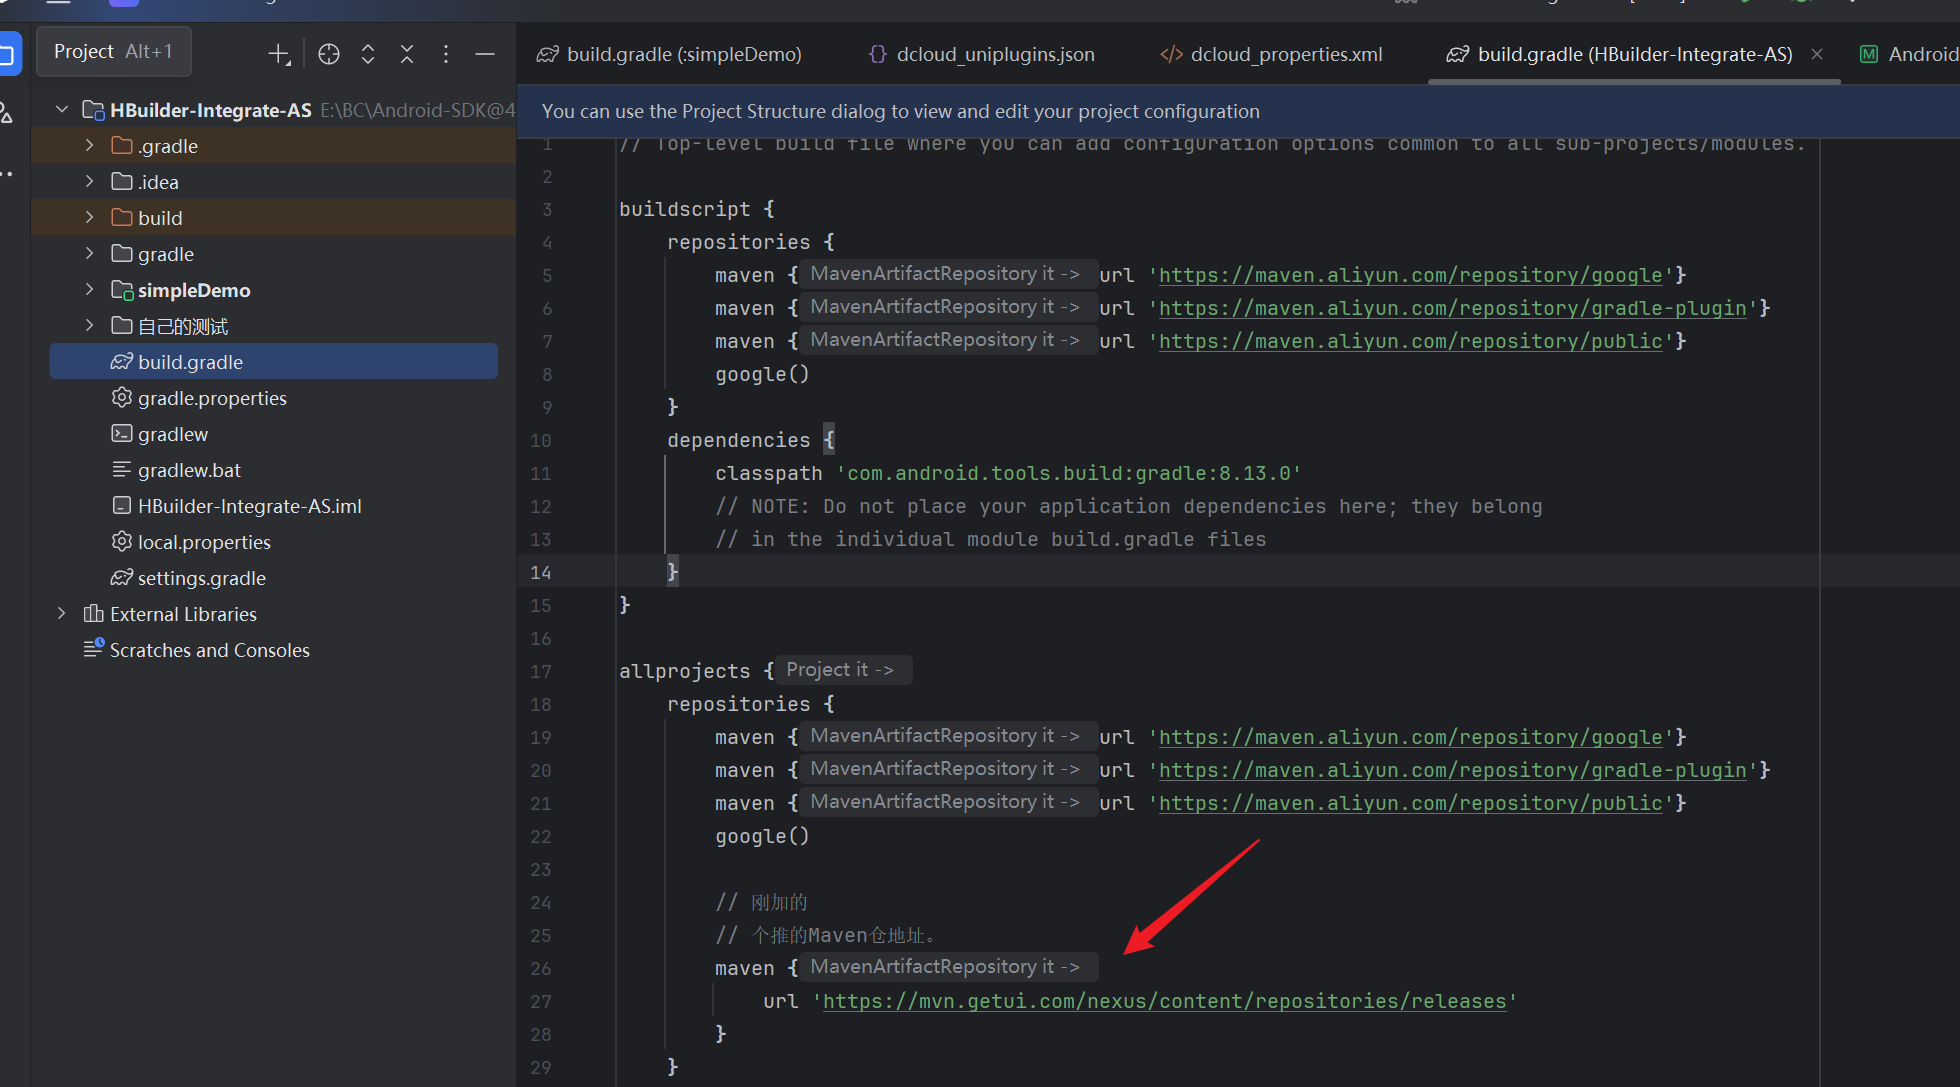
Task: Click aliyun gradle-plugin URL on line 6
Action: [x=1452, y=308]
